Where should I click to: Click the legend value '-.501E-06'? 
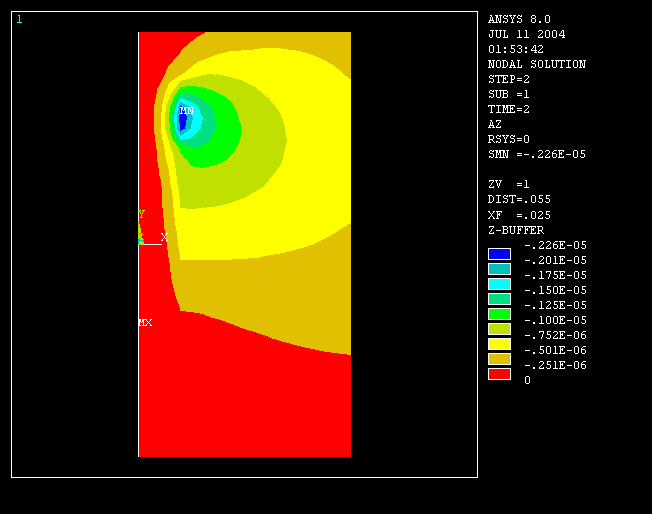click(556, 350)
